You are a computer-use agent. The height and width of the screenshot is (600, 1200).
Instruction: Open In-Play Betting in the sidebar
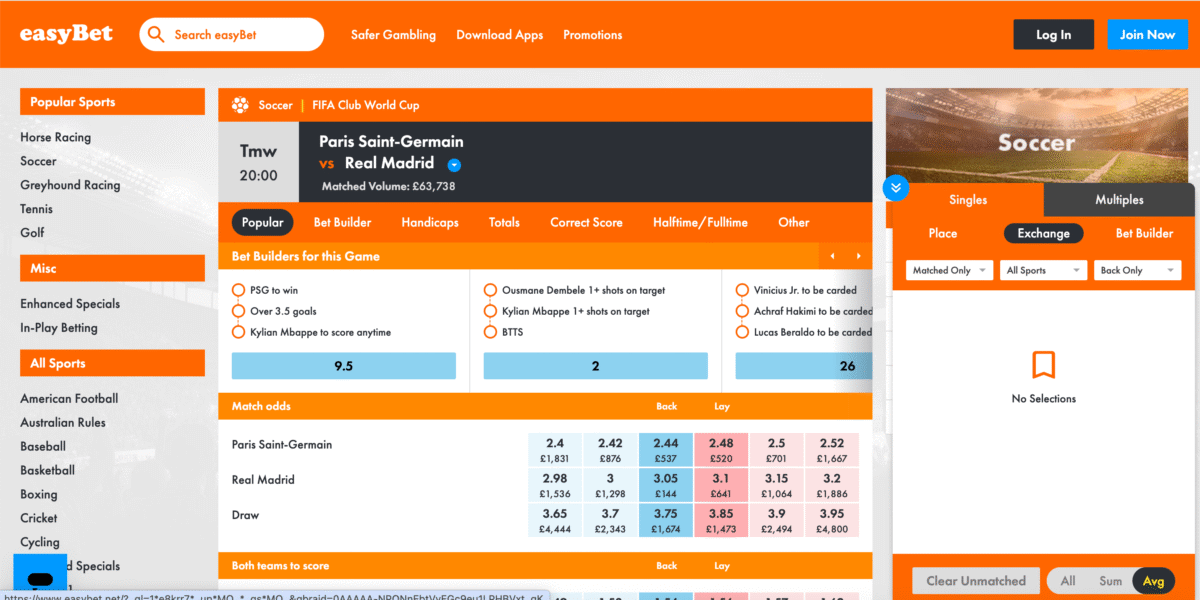coord(59,328)
